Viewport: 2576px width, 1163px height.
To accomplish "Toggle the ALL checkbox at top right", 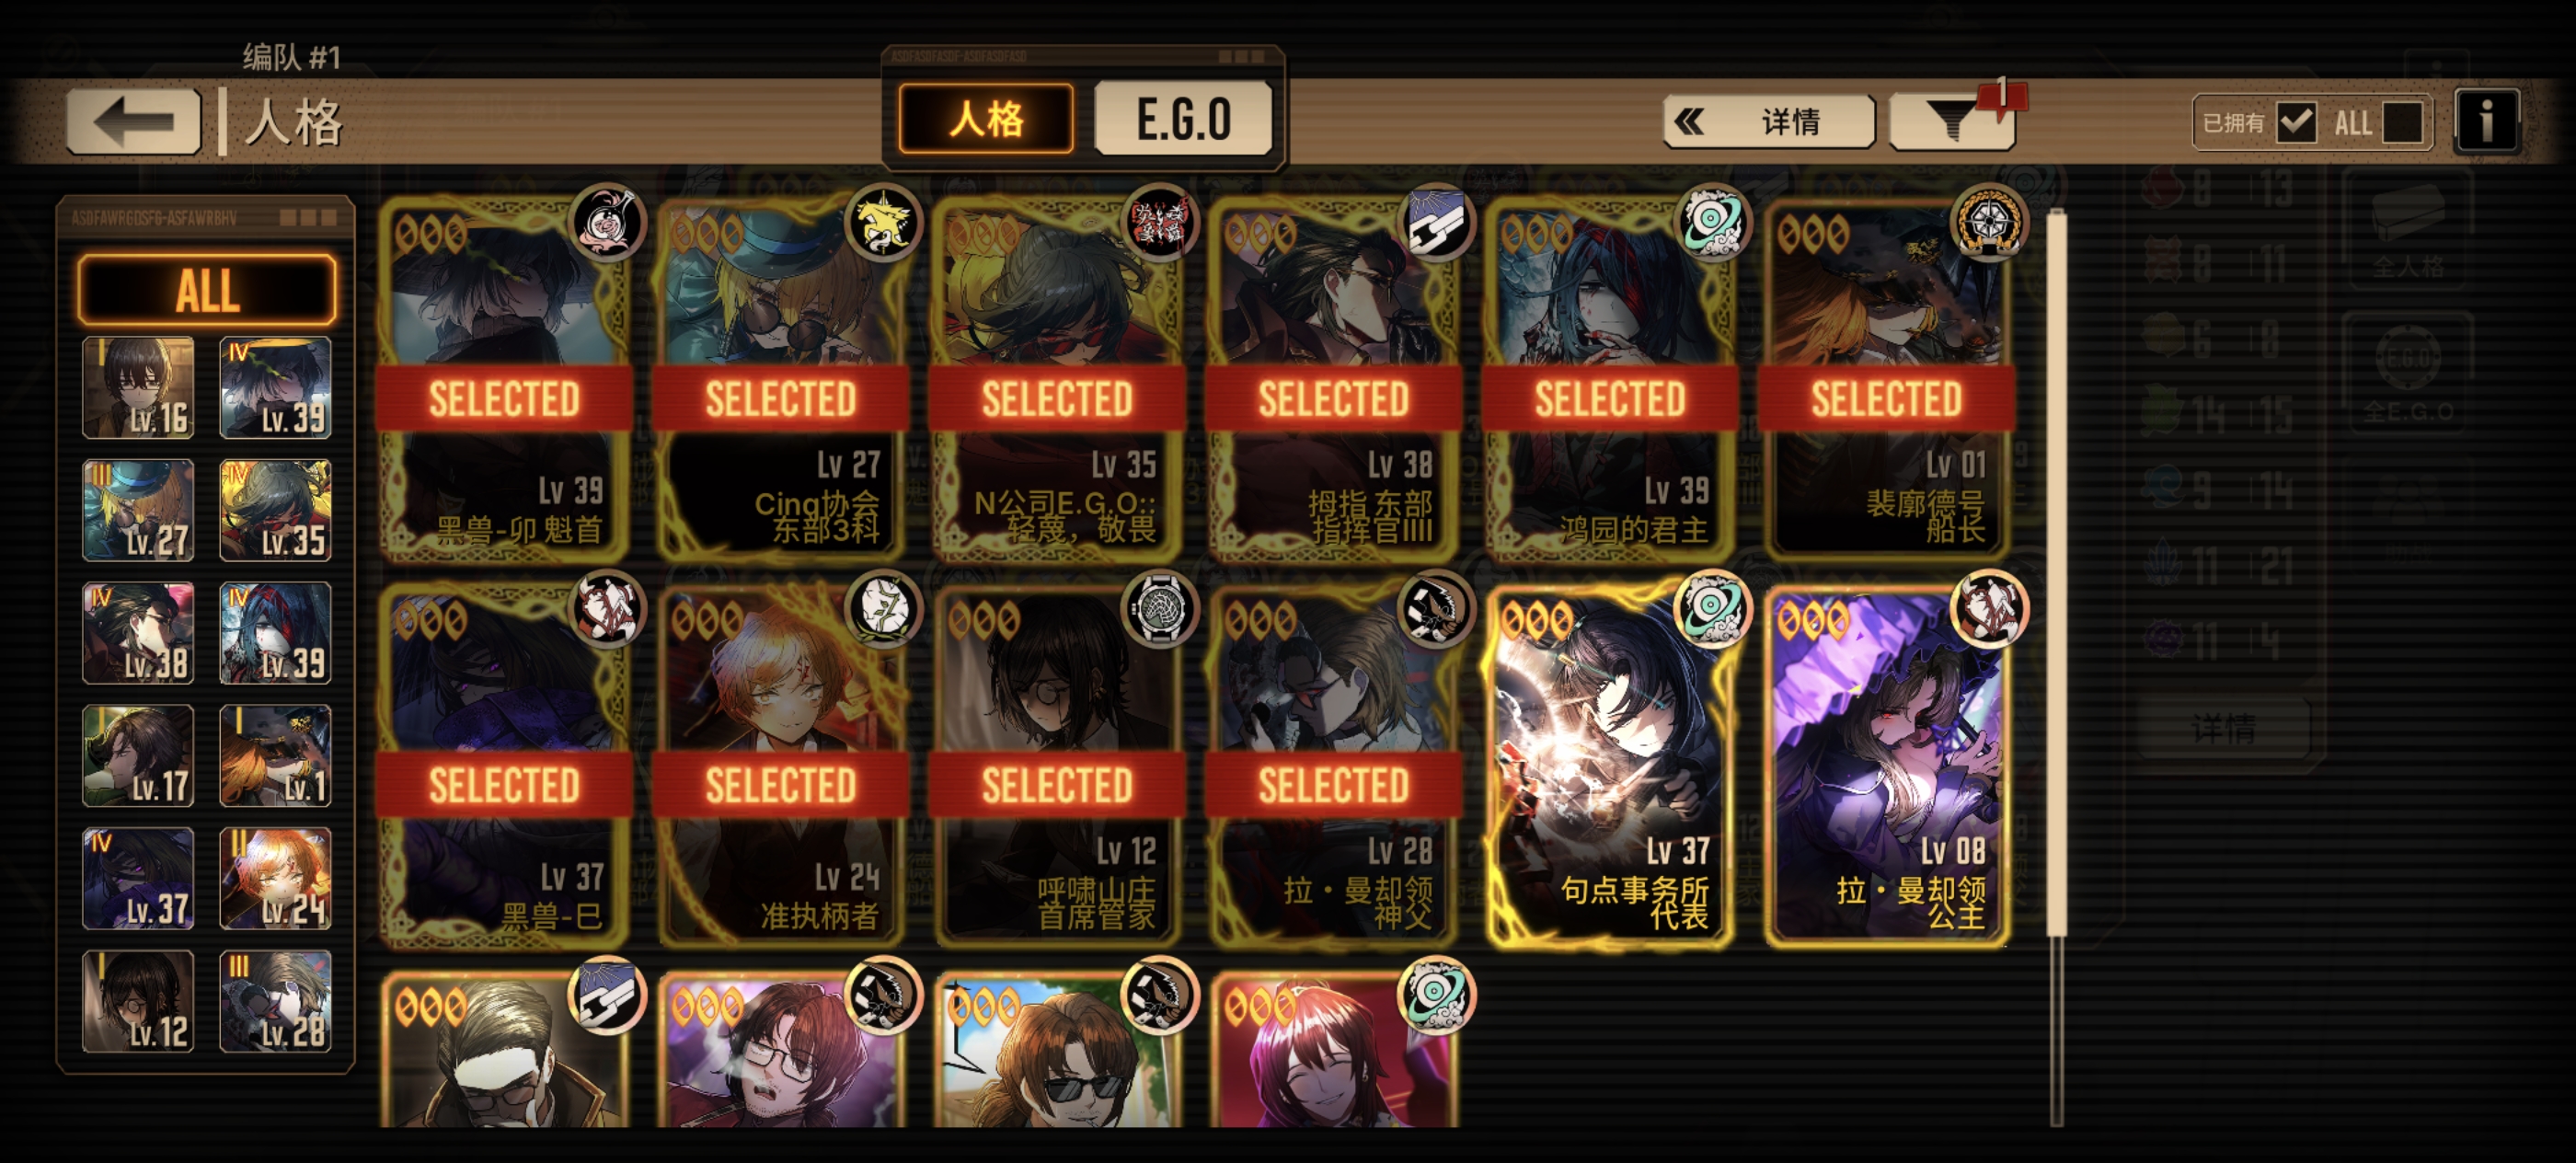I will (x=2402, y=123).
